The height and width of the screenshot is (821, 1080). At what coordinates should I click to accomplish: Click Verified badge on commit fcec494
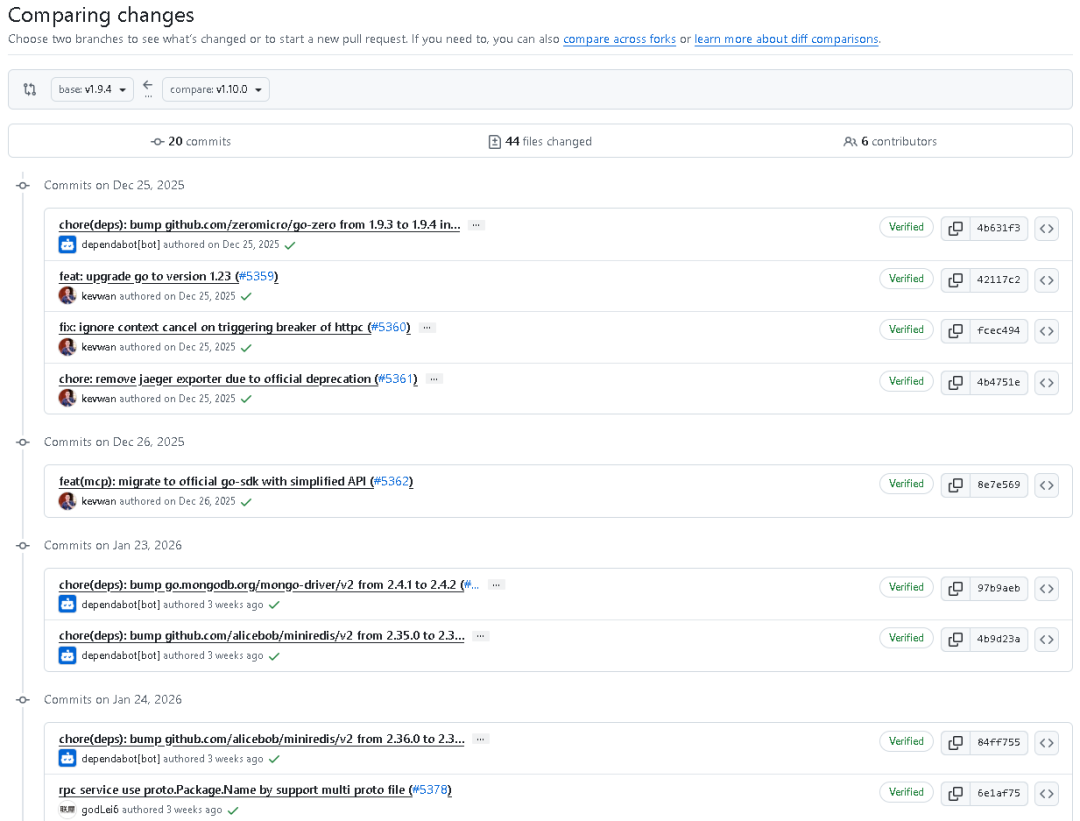[x=906, y=330]
